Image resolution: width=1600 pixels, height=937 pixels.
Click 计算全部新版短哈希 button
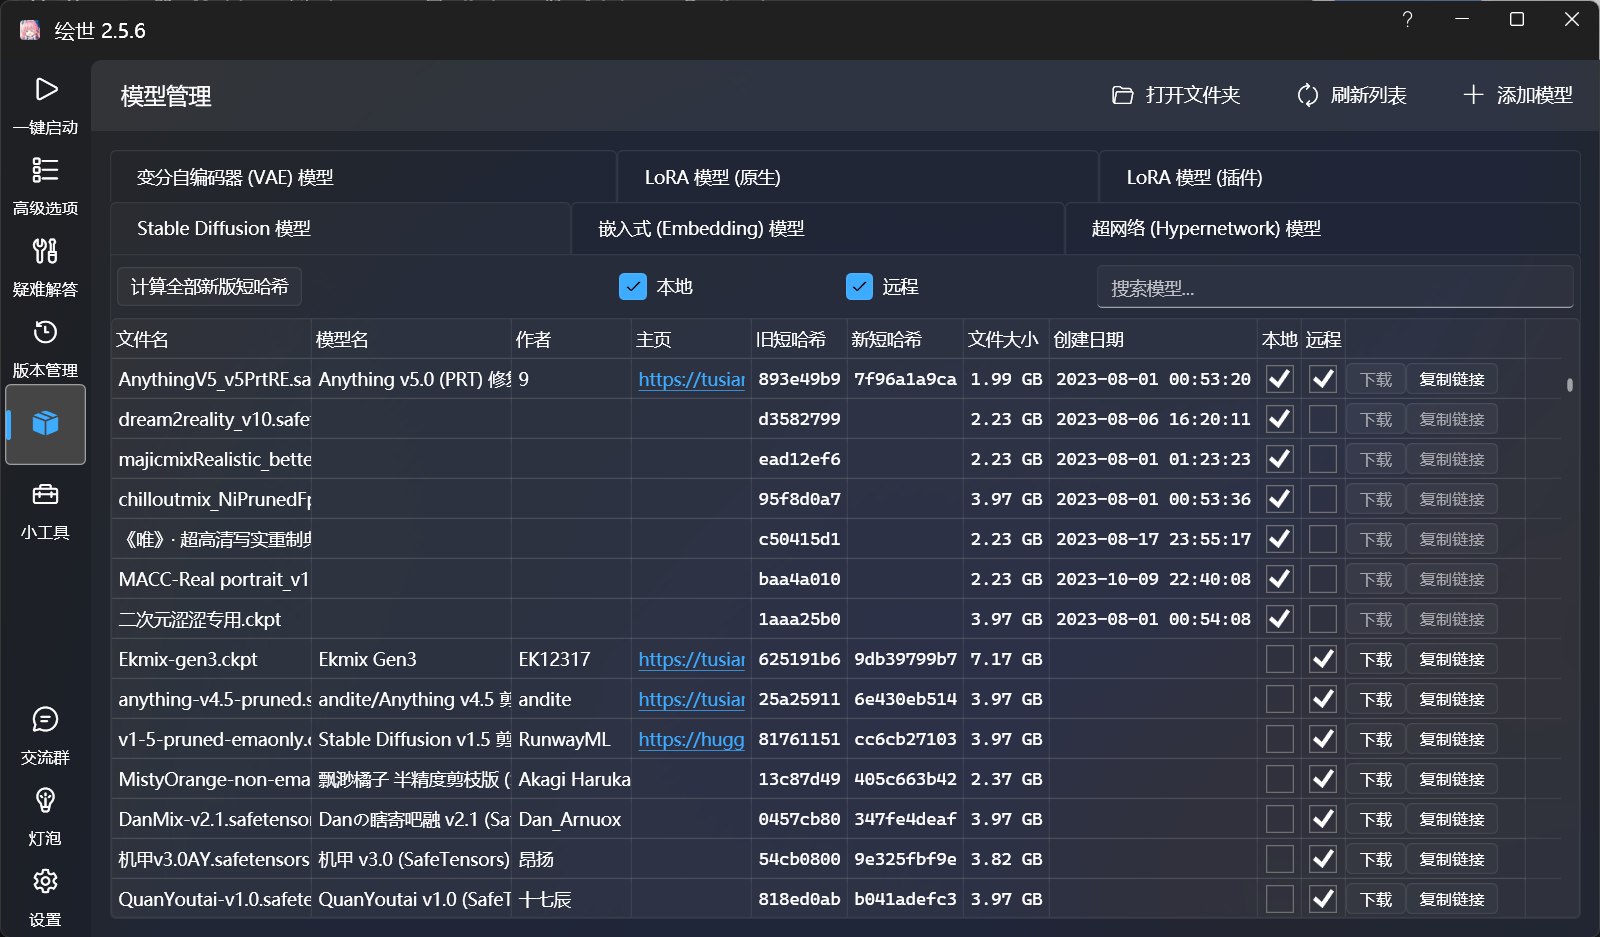pos(209,287)
